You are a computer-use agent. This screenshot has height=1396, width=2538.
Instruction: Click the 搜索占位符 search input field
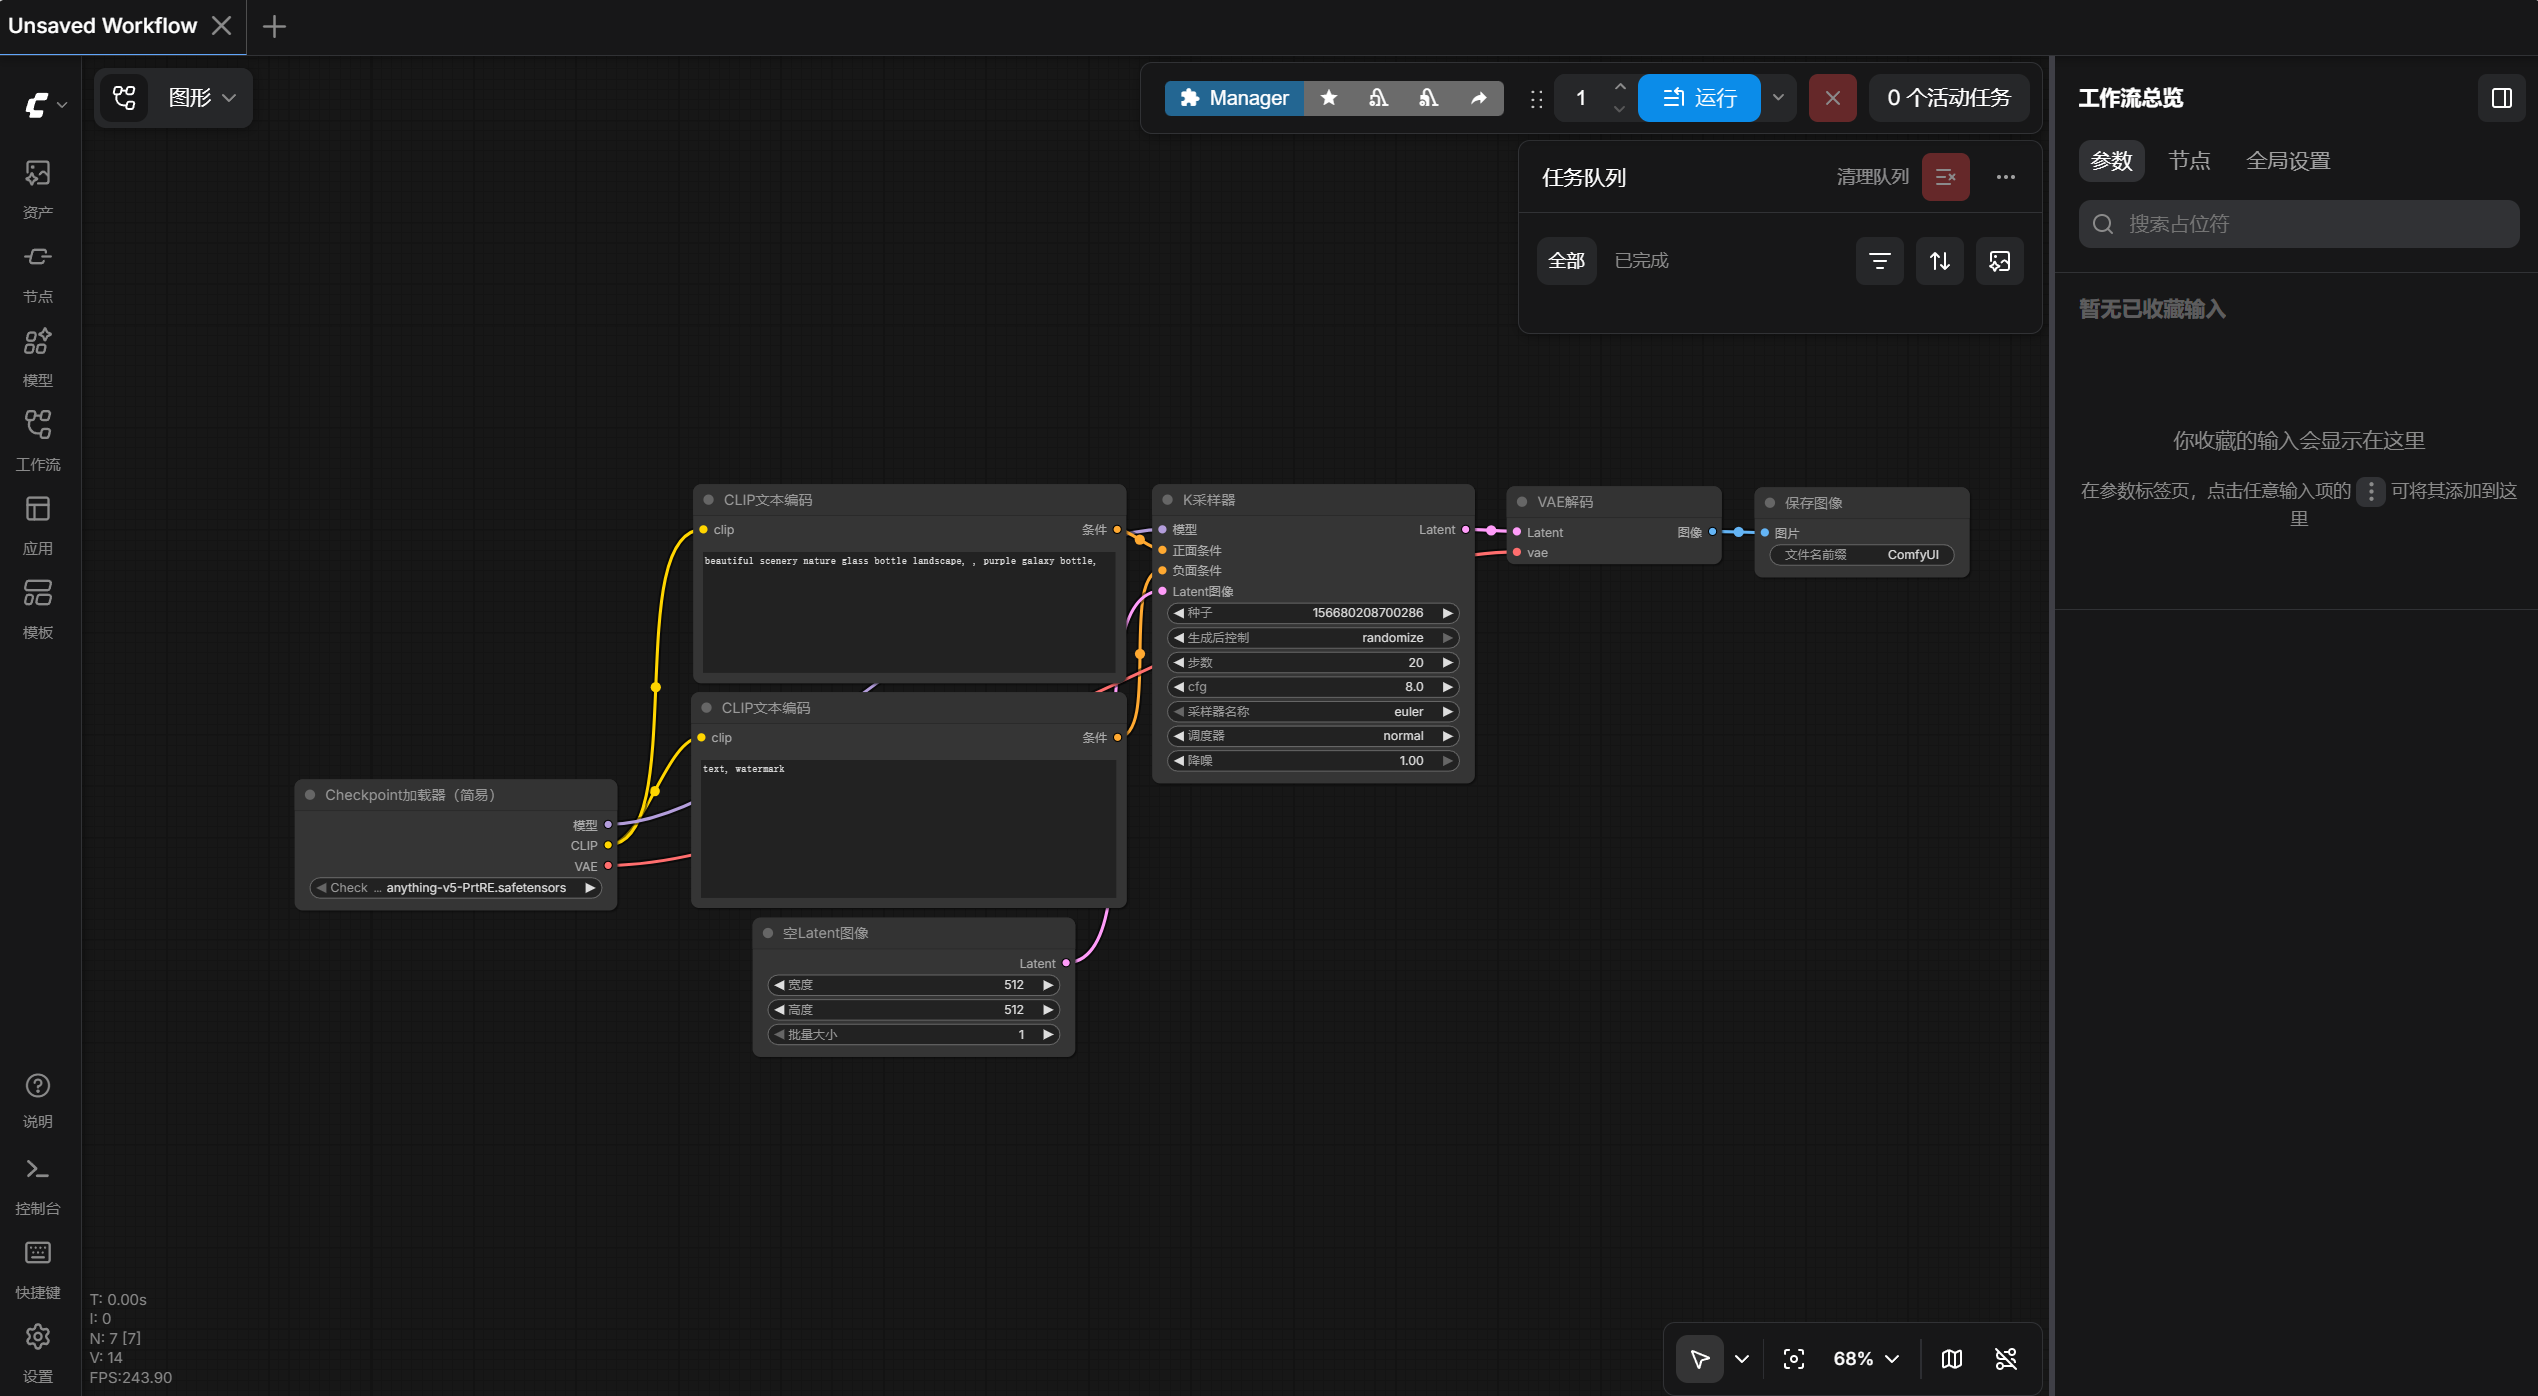[x=2298, y=224]
